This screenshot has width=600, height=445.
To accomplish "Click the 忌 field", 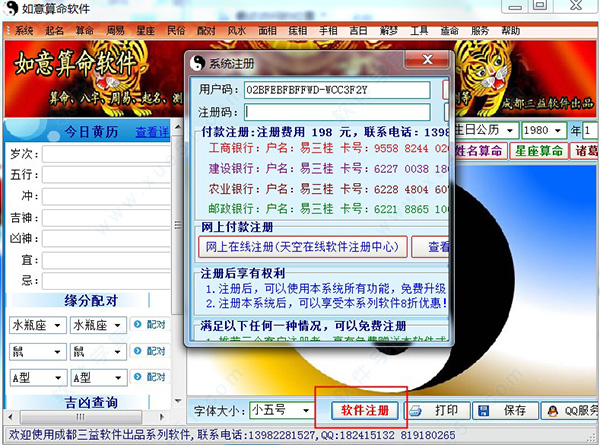I will pos(106,281).
